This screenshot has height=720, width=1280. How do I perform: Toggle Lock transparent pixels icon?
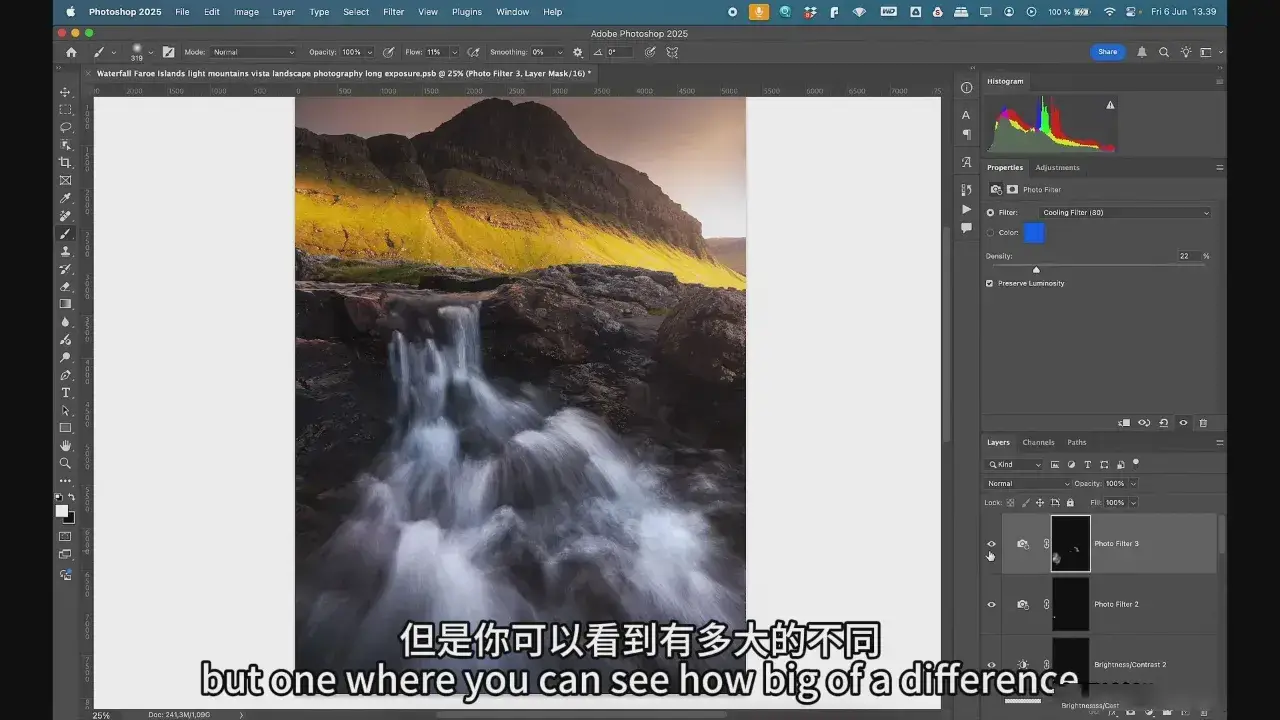(1010, 502)
